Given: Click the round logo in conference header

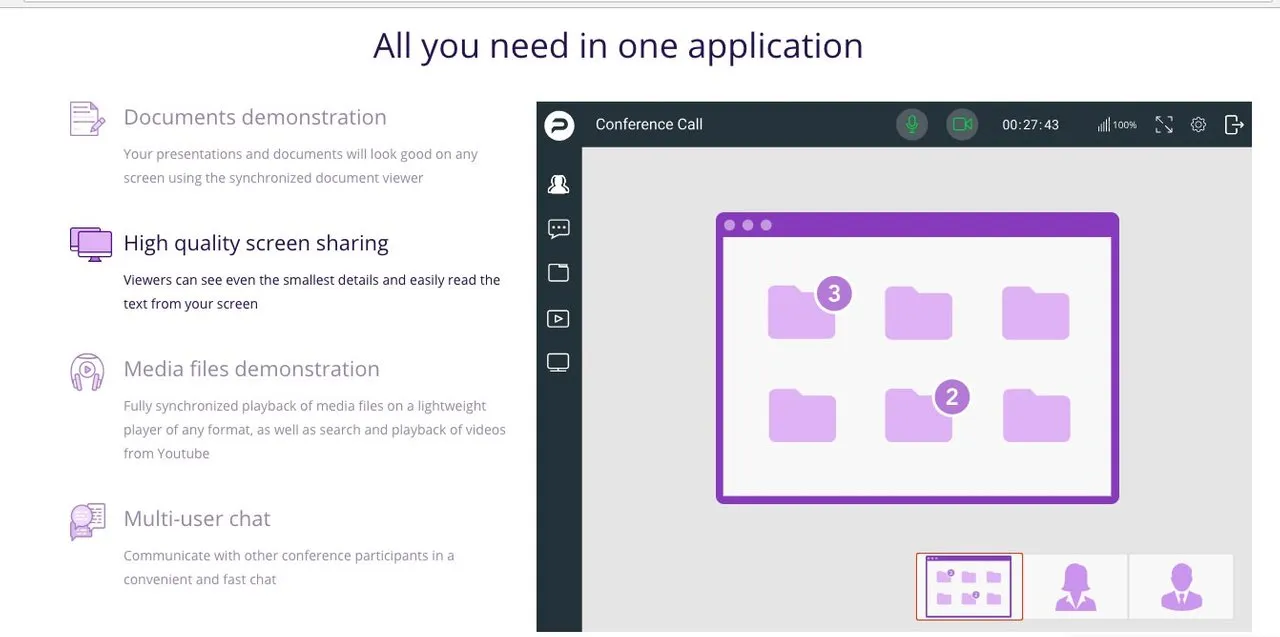Looking at the screenshot, I should [559, 125].
